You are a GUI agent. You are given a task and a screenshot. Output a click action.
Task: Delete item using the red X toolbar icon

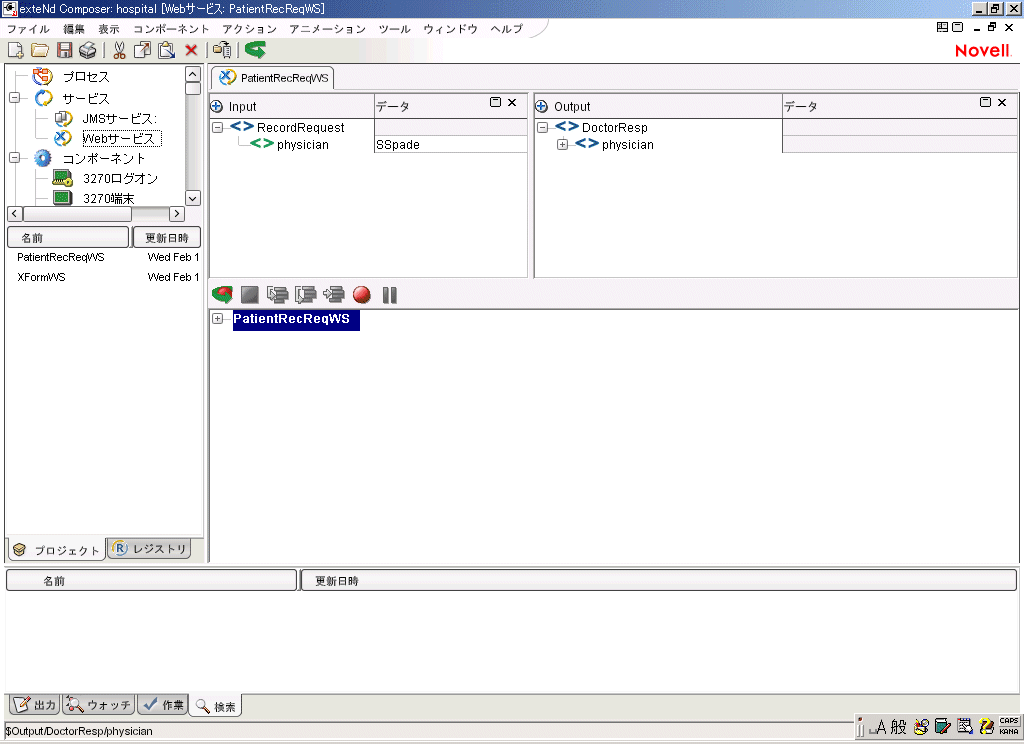click(192, 50)
